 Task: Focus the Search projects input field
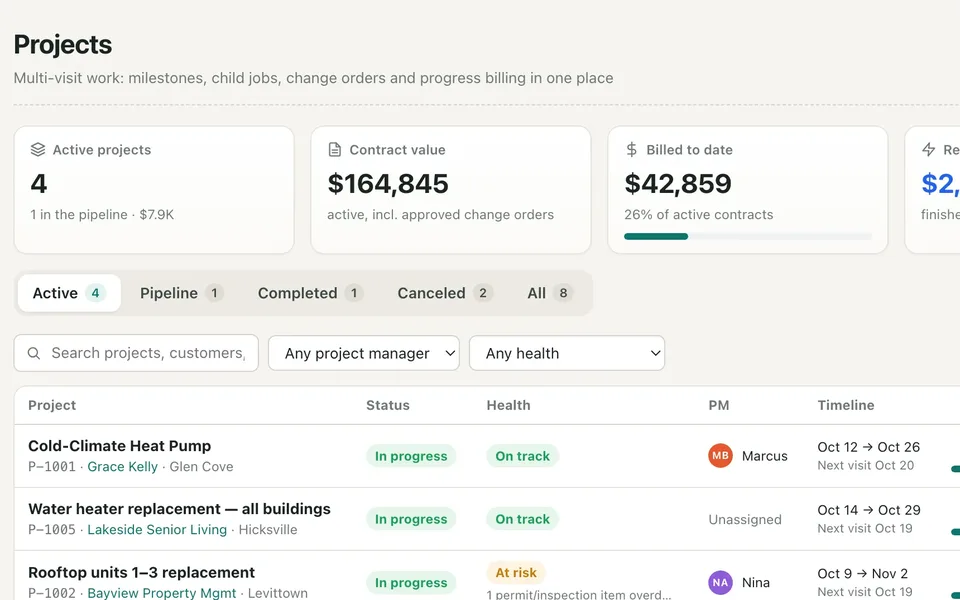(136, 353)
